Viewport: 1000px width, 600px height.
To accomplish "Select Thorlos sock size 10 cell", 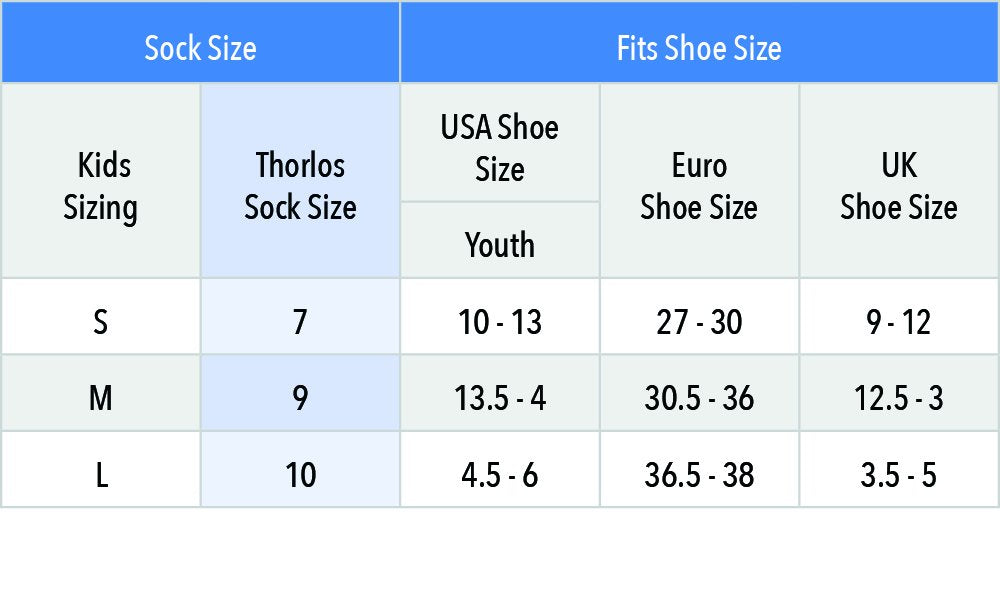I will [300, 474].
